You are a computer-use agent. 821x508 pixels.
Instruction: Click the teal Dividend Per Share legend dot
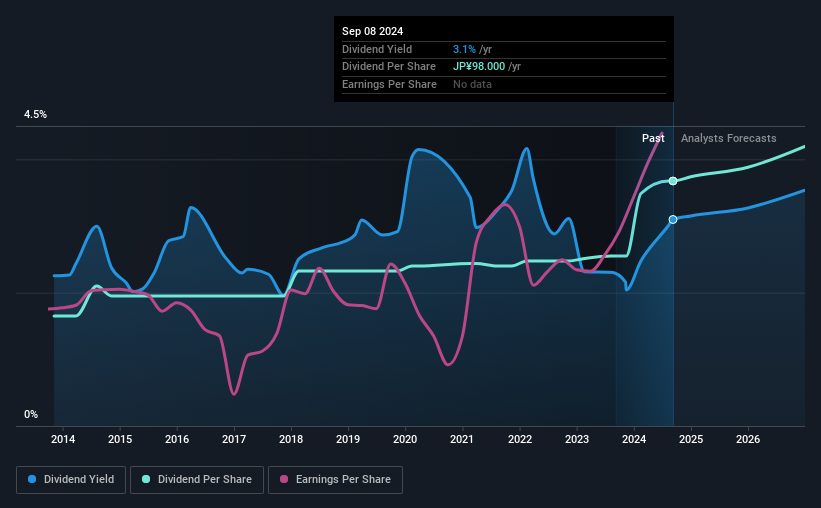coord(146,479)
